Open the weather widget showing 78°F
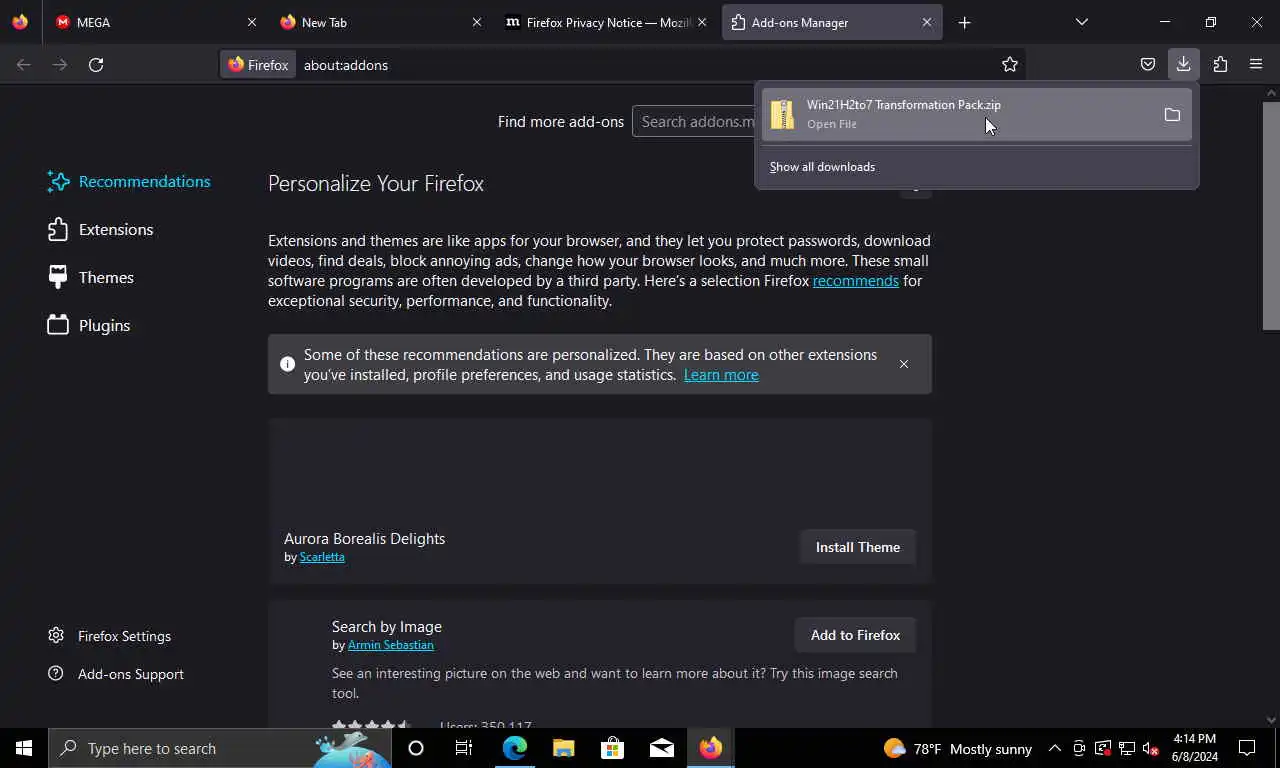The width and height of the screenshot is (1280, 768). pos(958,749)
